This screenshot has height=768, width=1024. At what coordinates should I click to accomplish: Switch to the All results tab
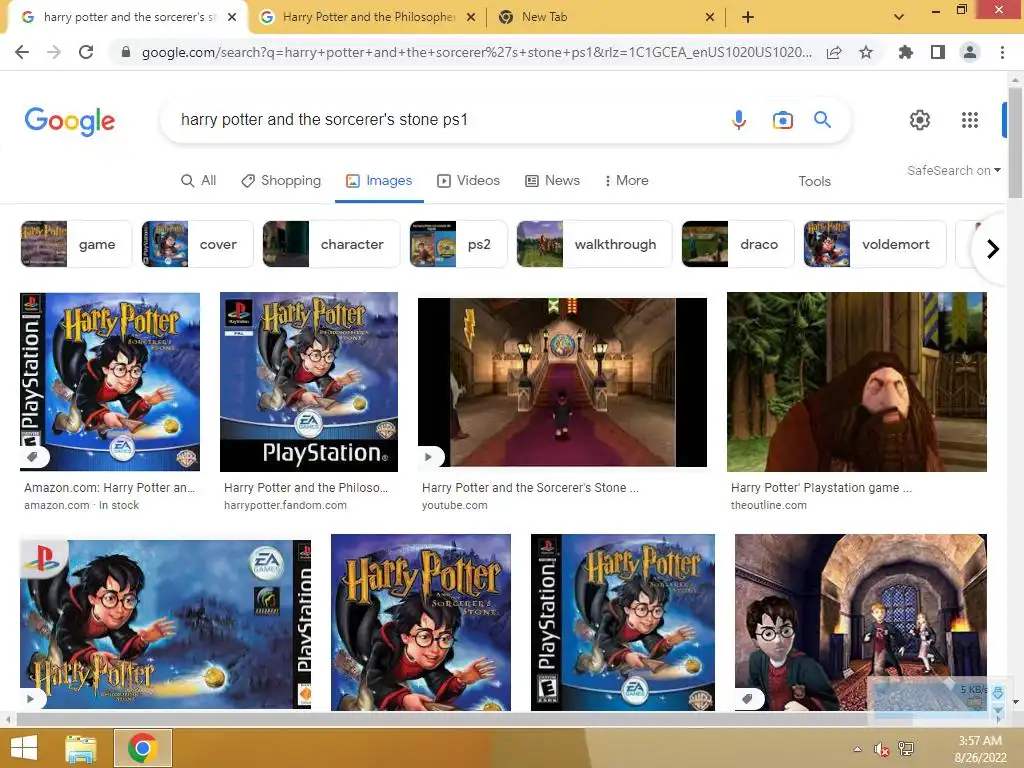199,180
